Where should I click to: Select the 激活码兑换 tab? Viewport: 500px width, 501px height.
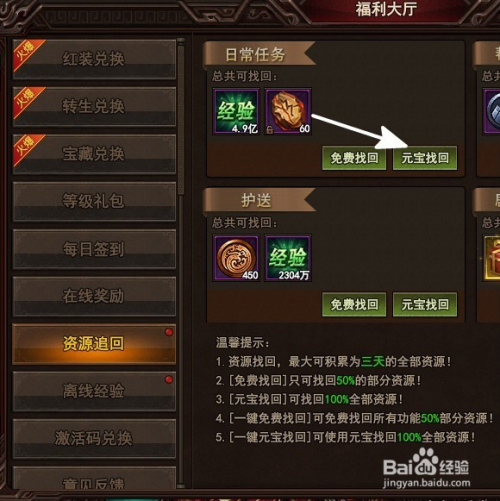point(94,438)
